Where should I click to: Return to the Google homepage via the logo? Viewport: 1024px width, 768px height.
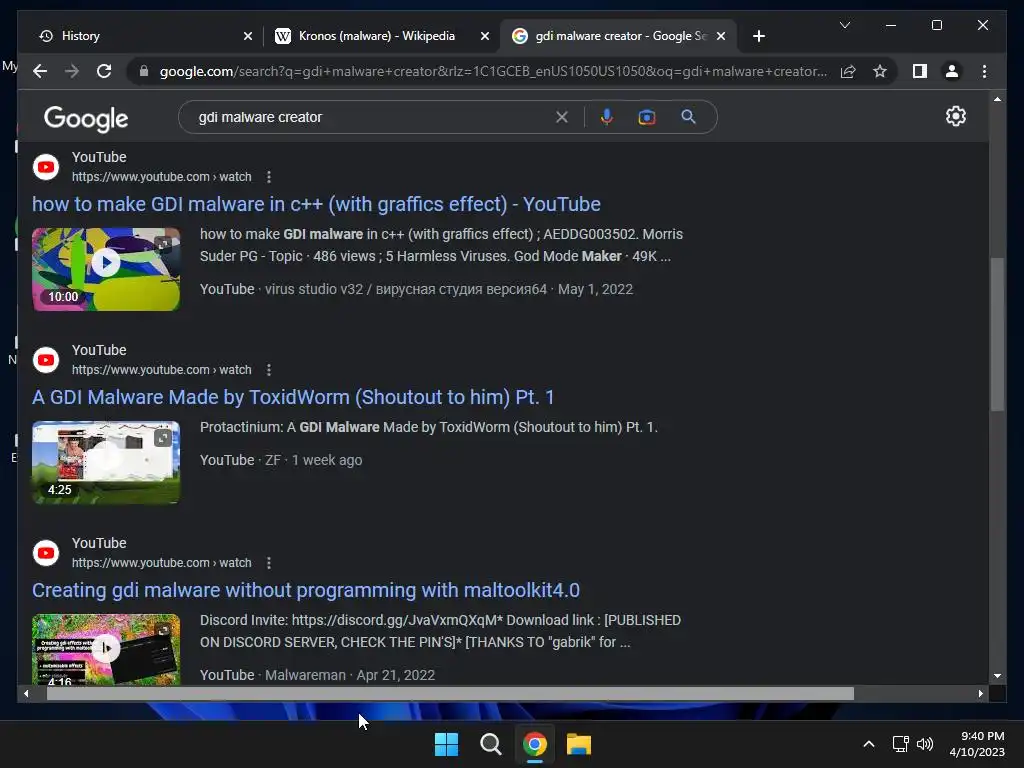click(x=86, y=119)
